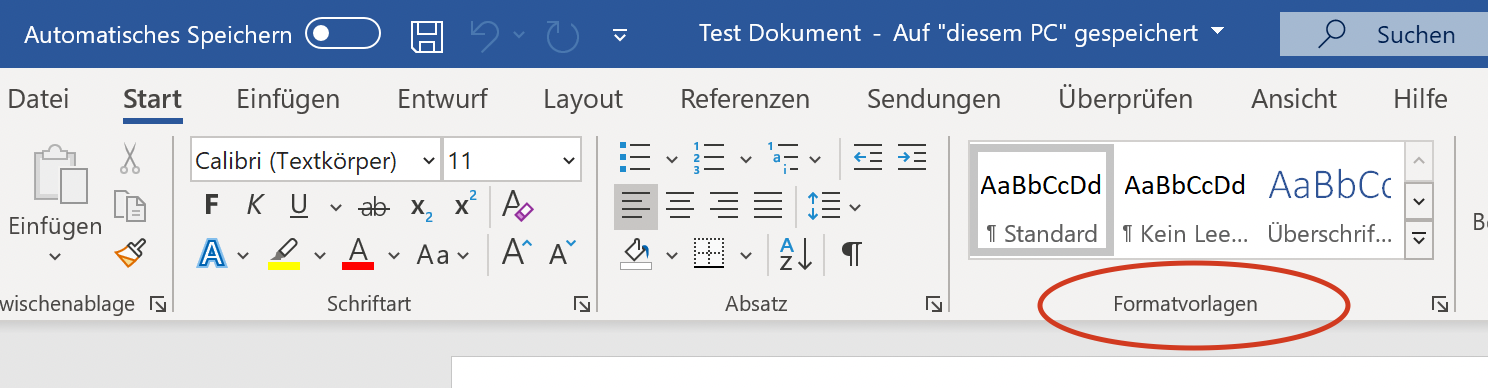Image resolution: width=1488 pixels, height=388 pixels.
Task: Click the copy icon
Action: [130, 205]
